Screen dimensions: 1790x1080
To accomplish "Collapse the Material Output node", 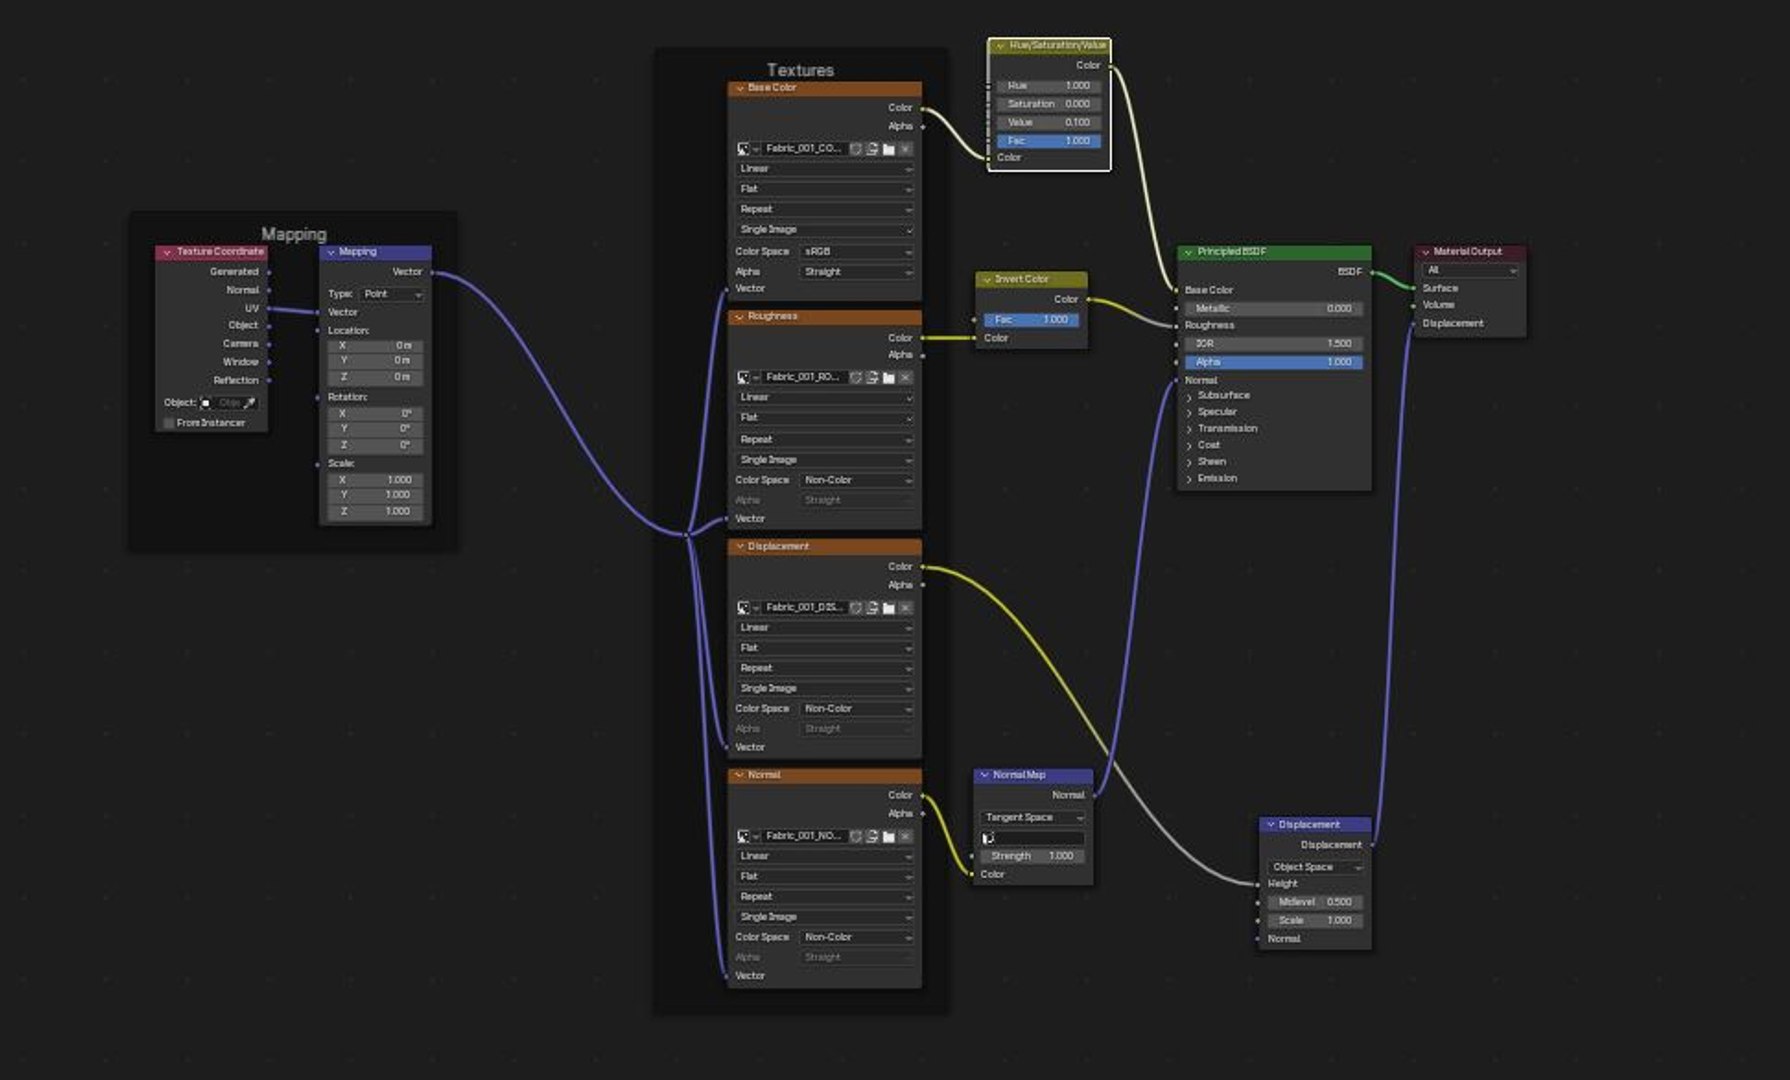I will click(1425, 253).
